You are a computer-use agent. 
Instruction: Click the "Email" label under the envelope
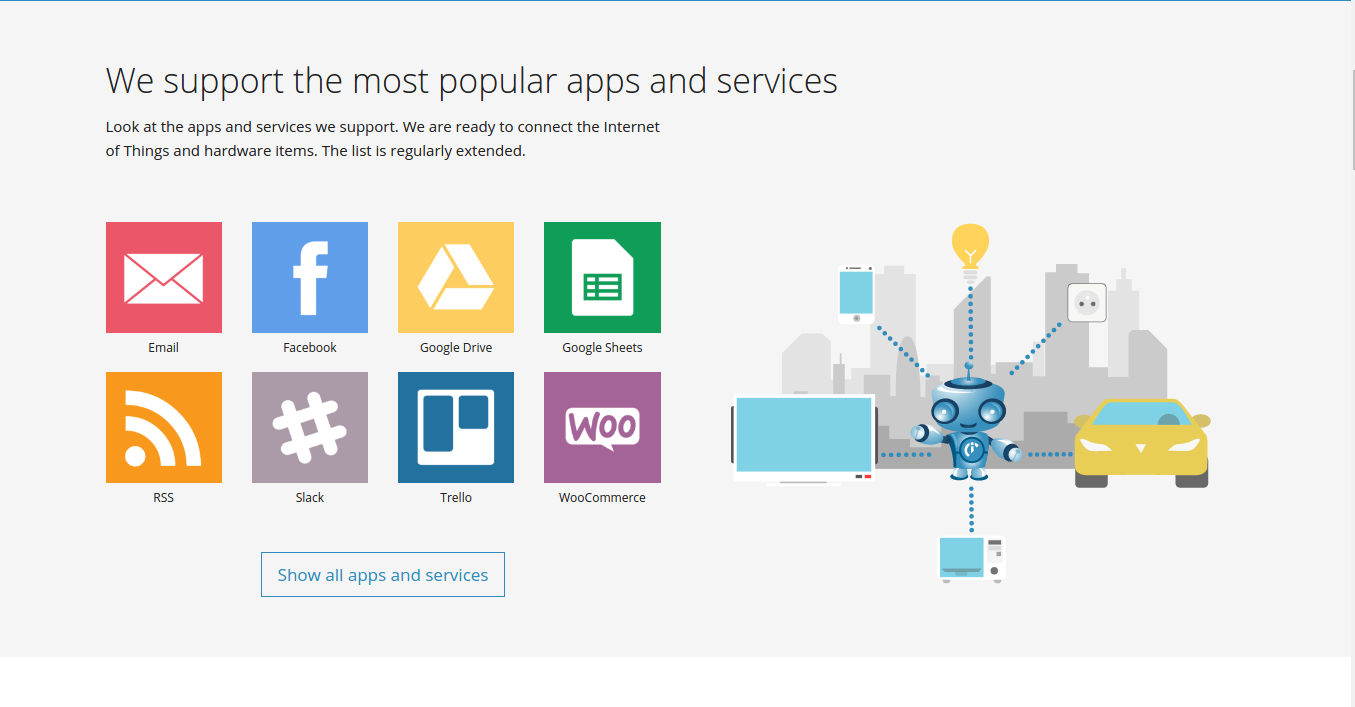[x=164, y=348]
